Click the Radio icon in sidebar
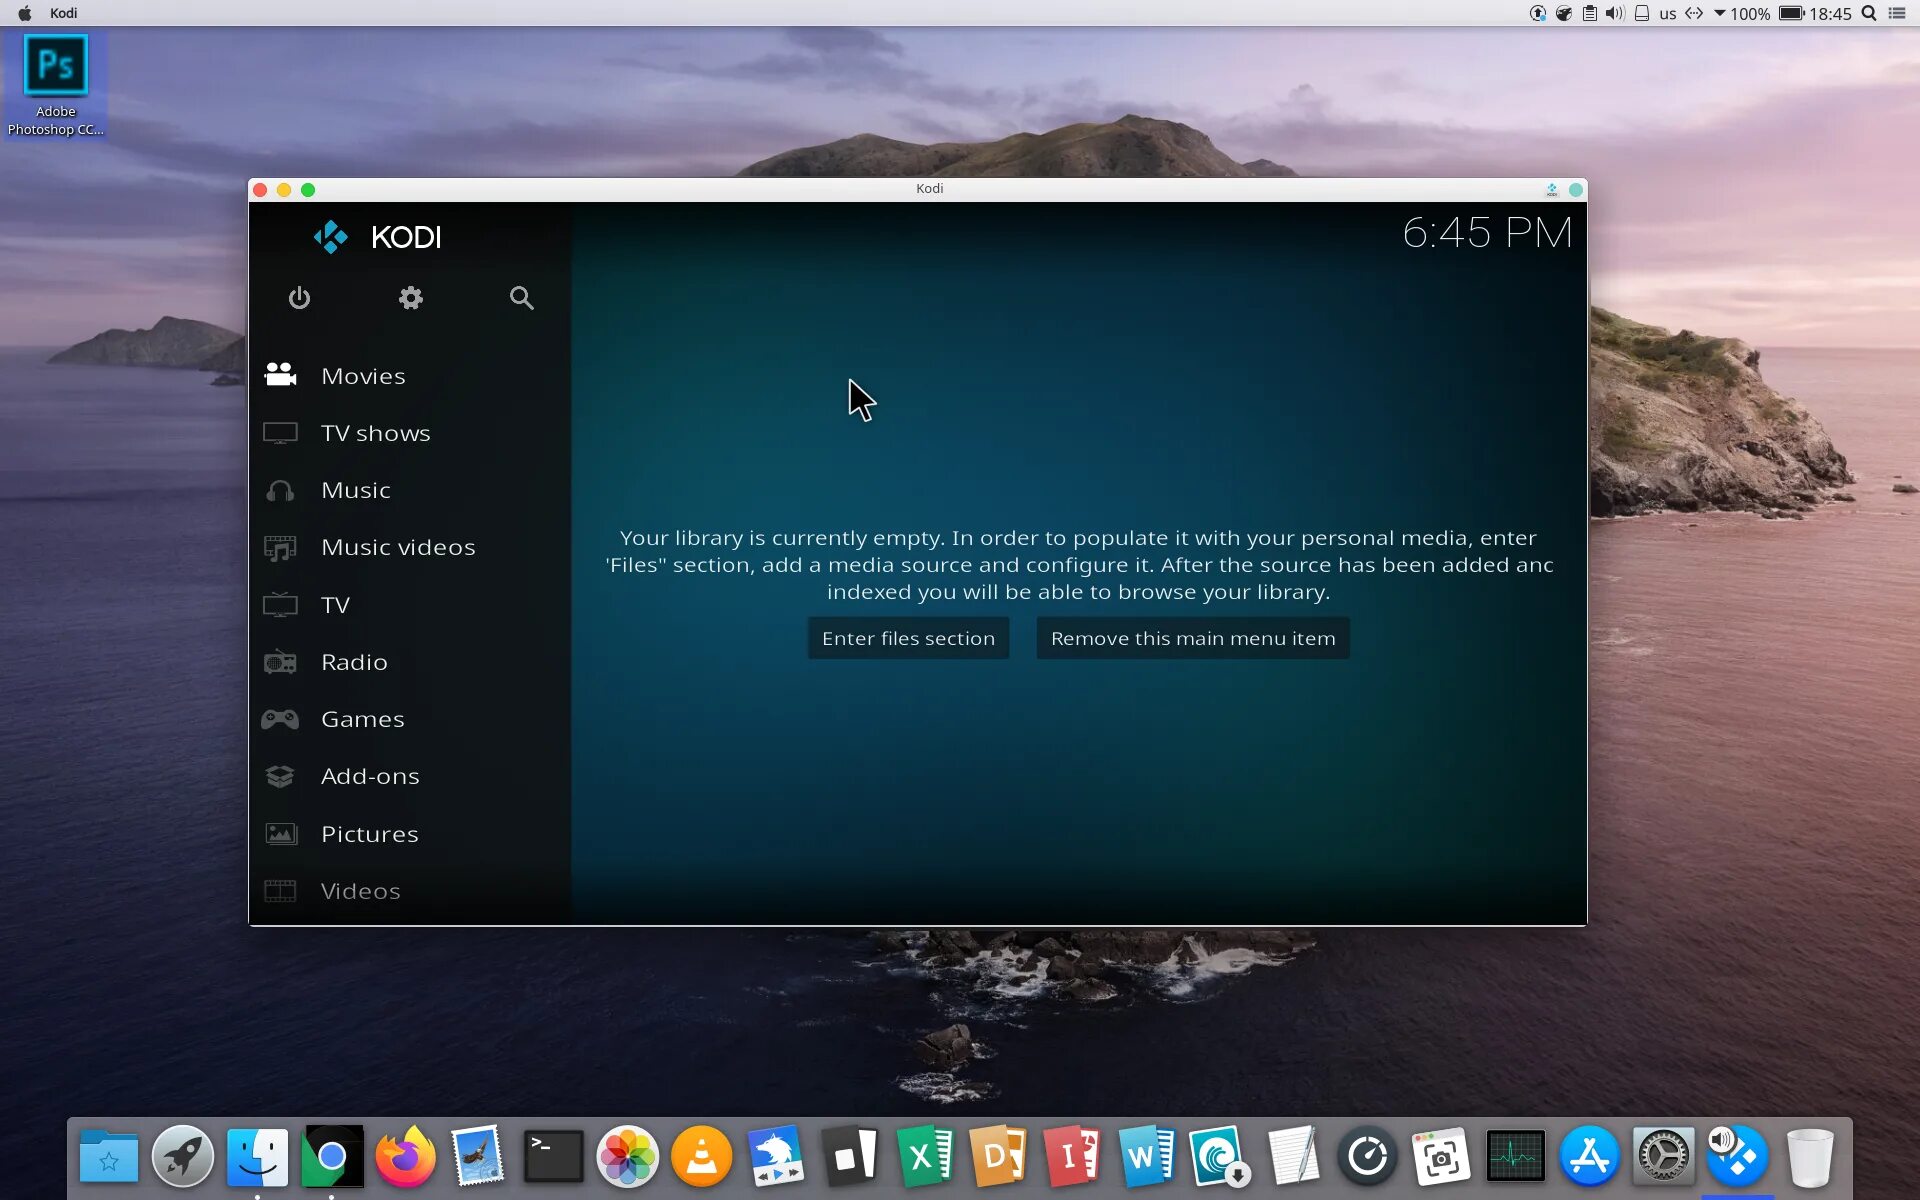This screenshot has height=1200, width=1920. coord(280,662)
